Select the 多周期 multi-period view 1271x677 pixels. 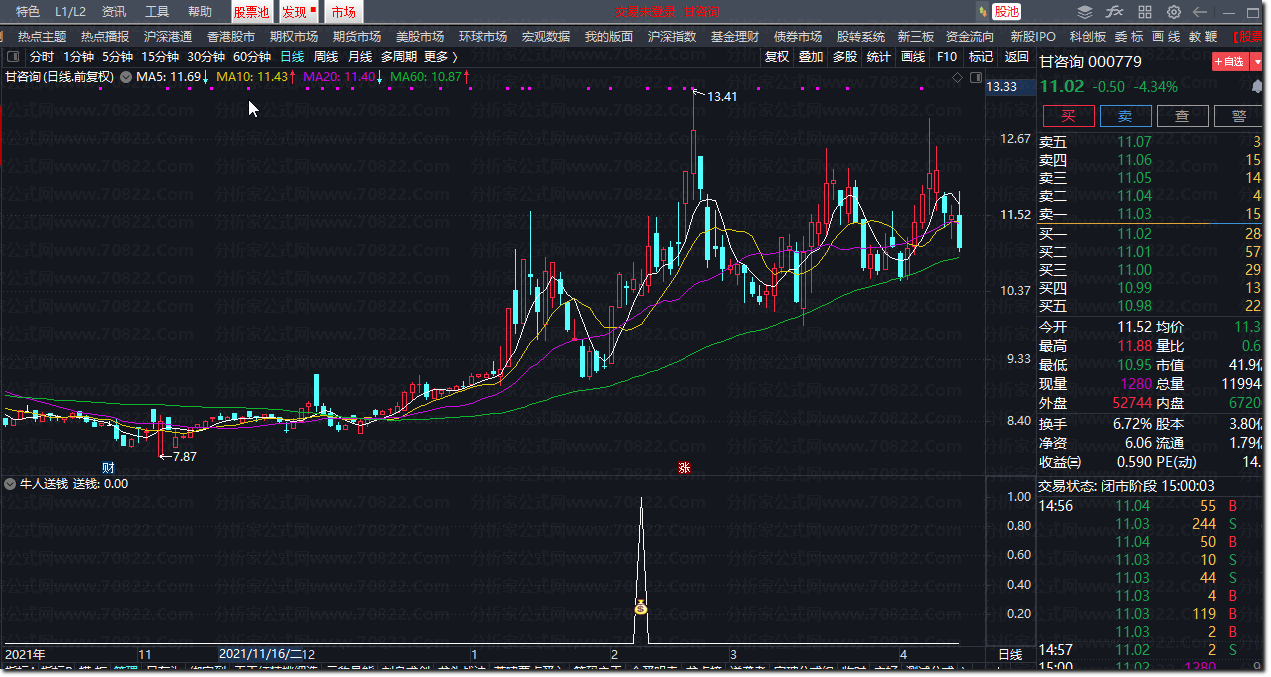point(398,57)
